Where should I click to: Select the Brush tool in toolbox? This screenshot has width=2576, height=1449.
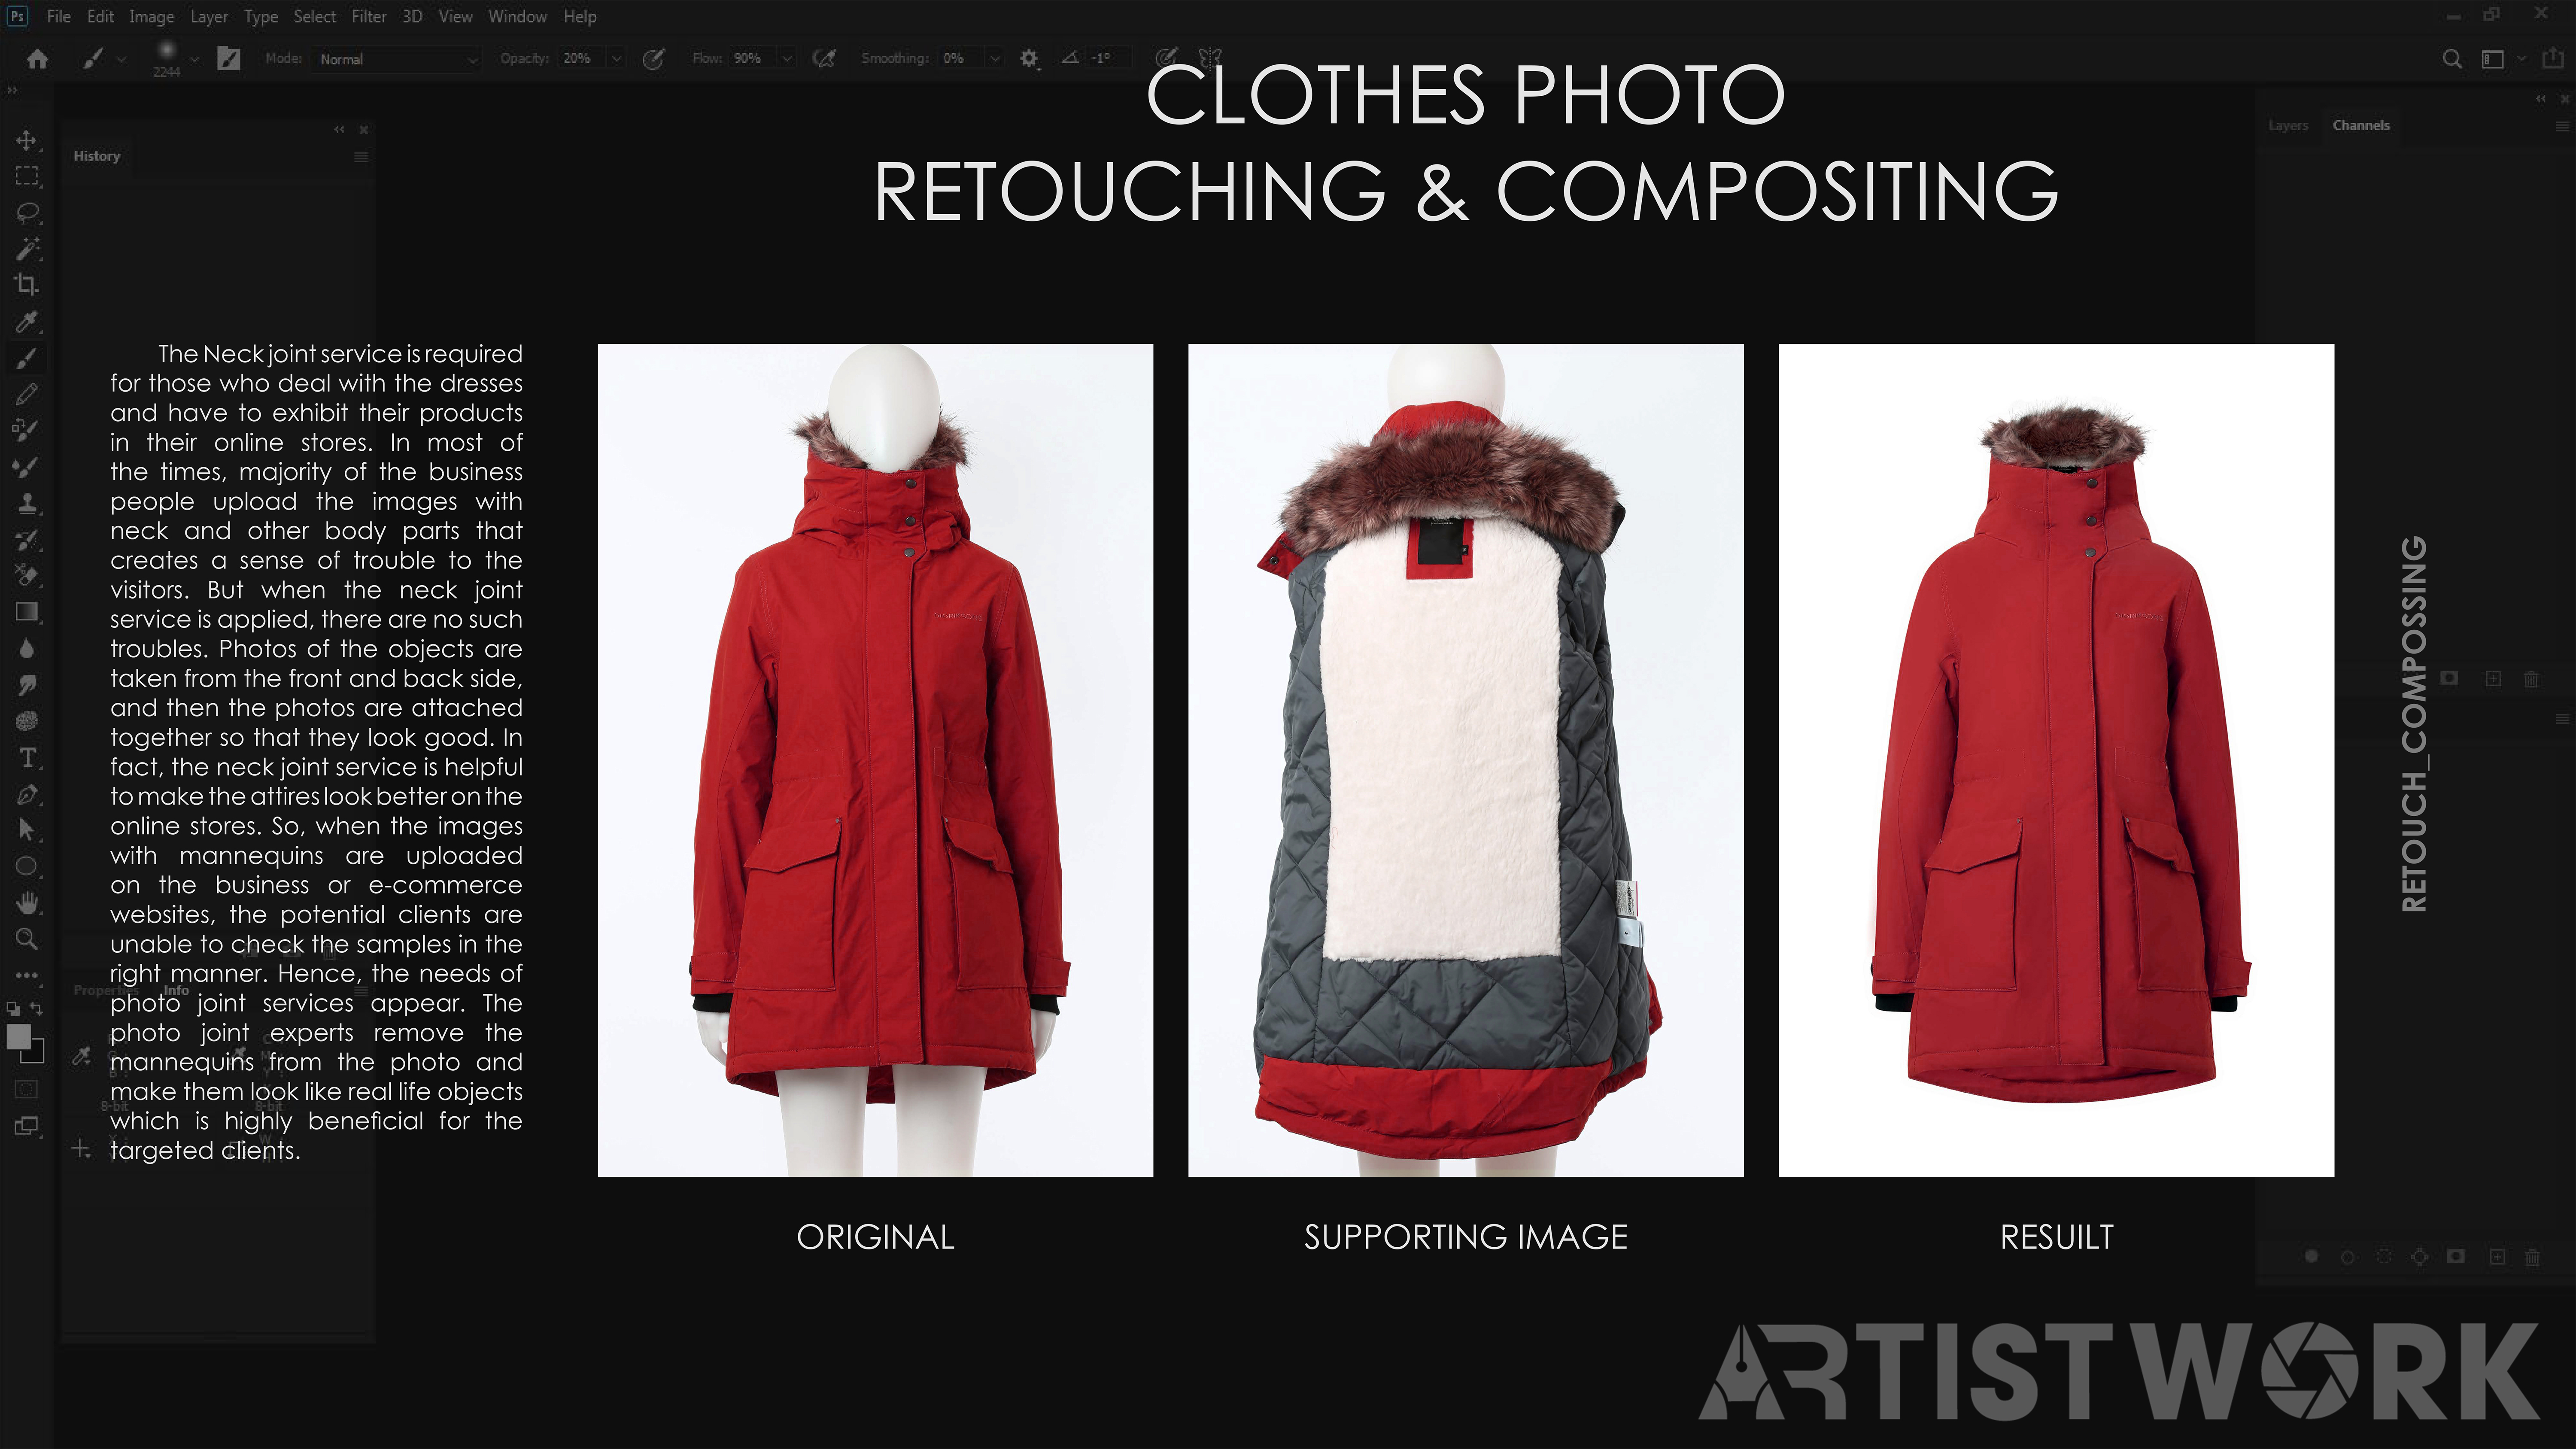click(27, 358)
